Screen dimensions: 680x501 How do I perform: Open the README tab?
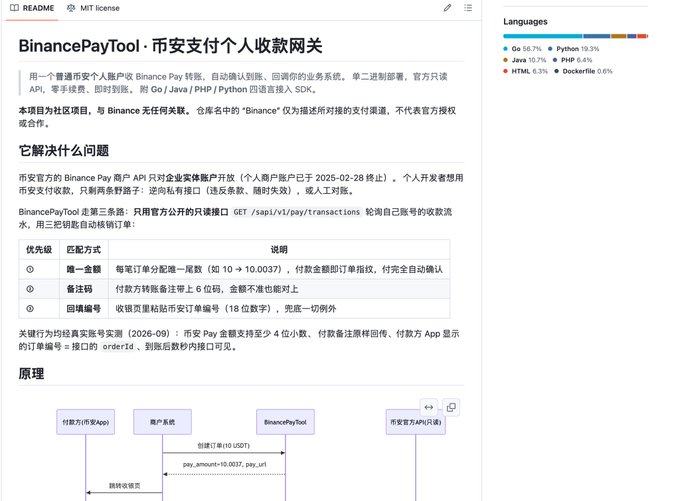point(32,8)
